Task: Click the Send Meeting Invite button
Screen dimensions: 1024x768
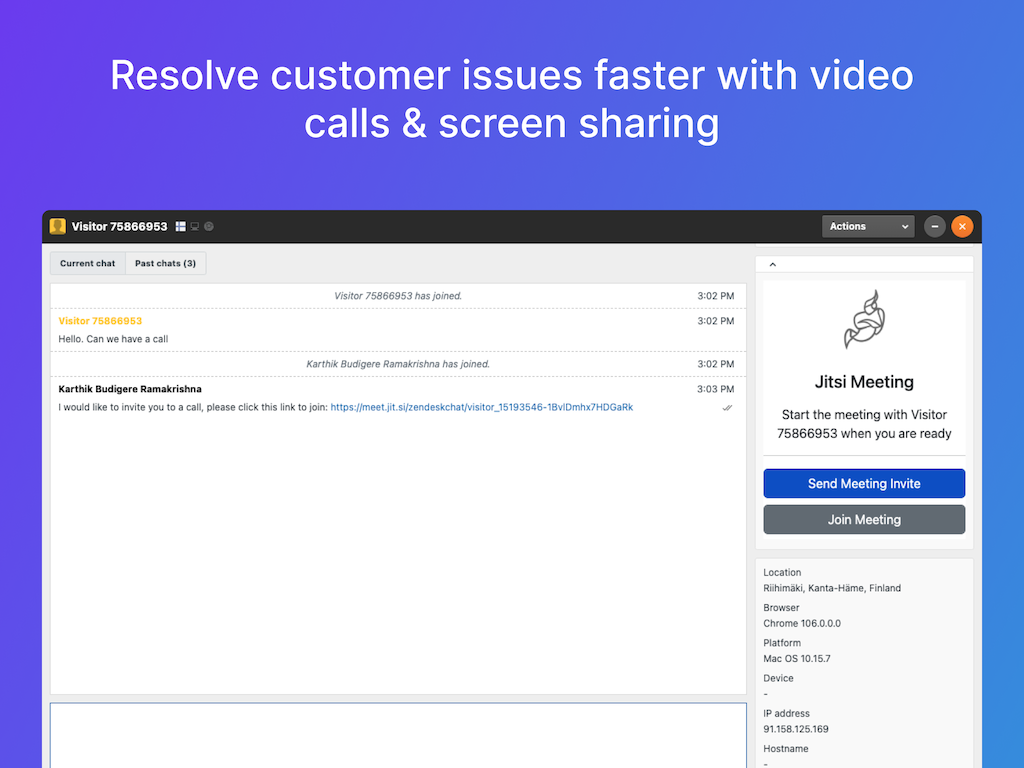Action: (864, 484)
